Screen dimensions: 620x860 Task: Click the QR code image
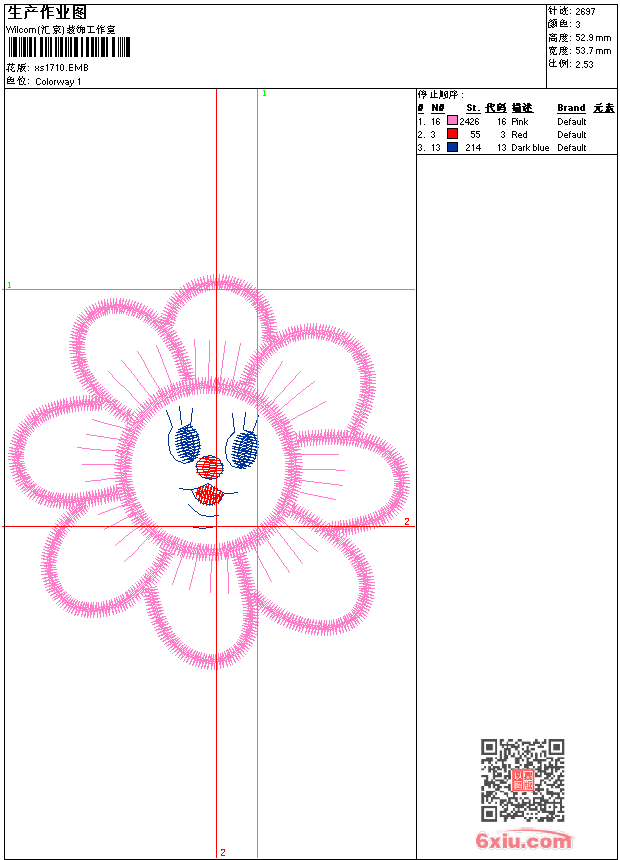pos(522,780)
